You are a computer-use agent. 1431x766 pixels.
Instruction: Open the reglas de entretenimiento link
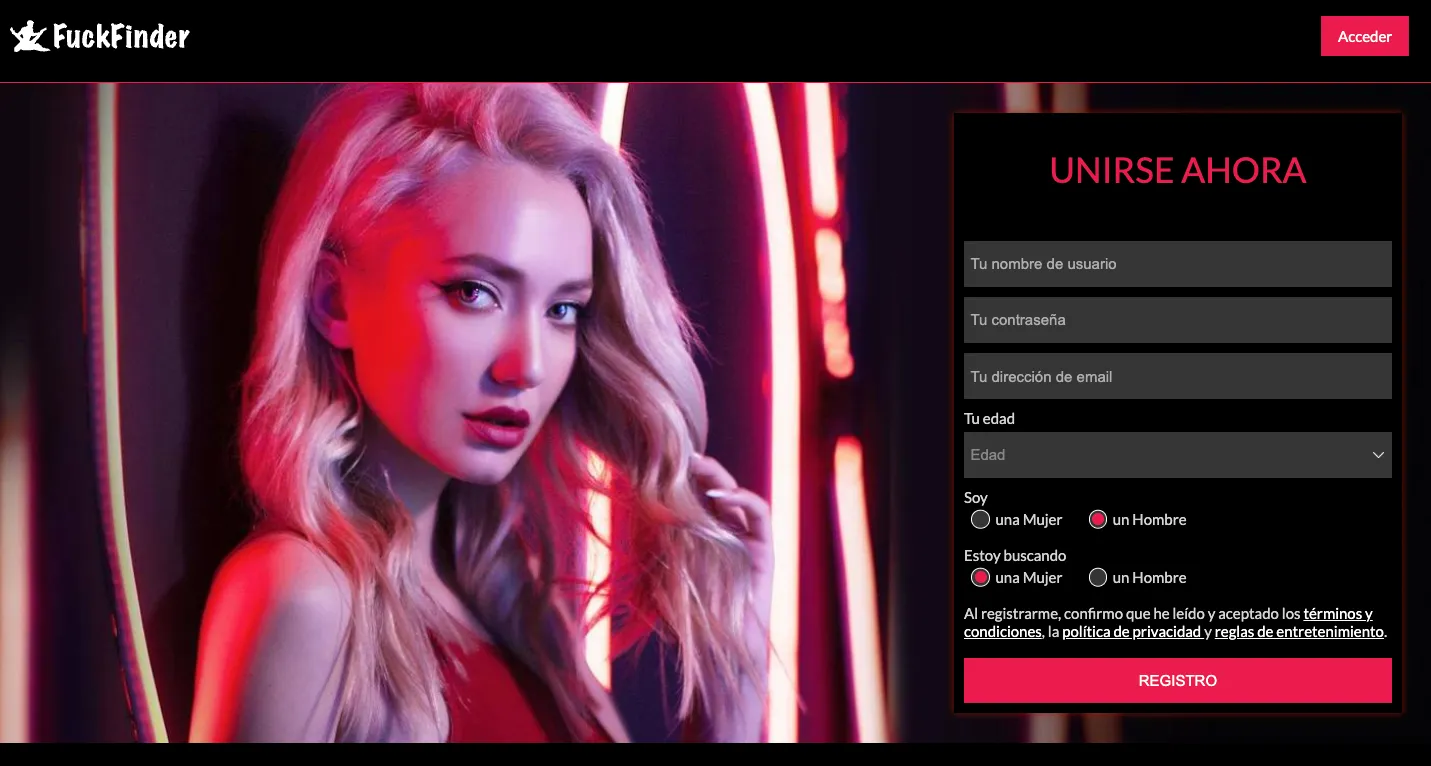click(x=1299, y=632)
